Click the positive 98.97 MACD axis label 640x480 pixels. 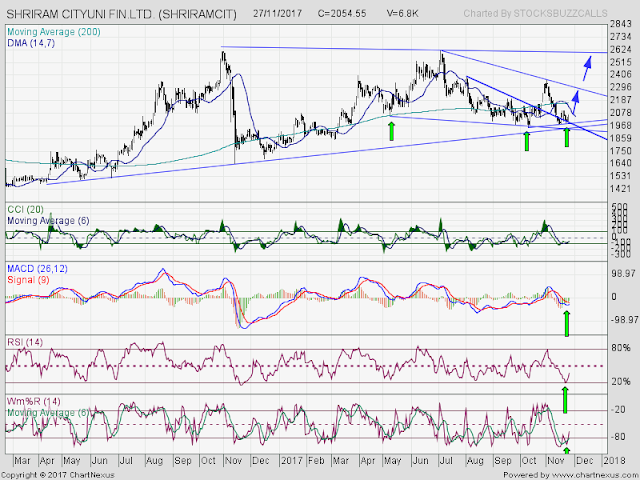coord(624,273)
